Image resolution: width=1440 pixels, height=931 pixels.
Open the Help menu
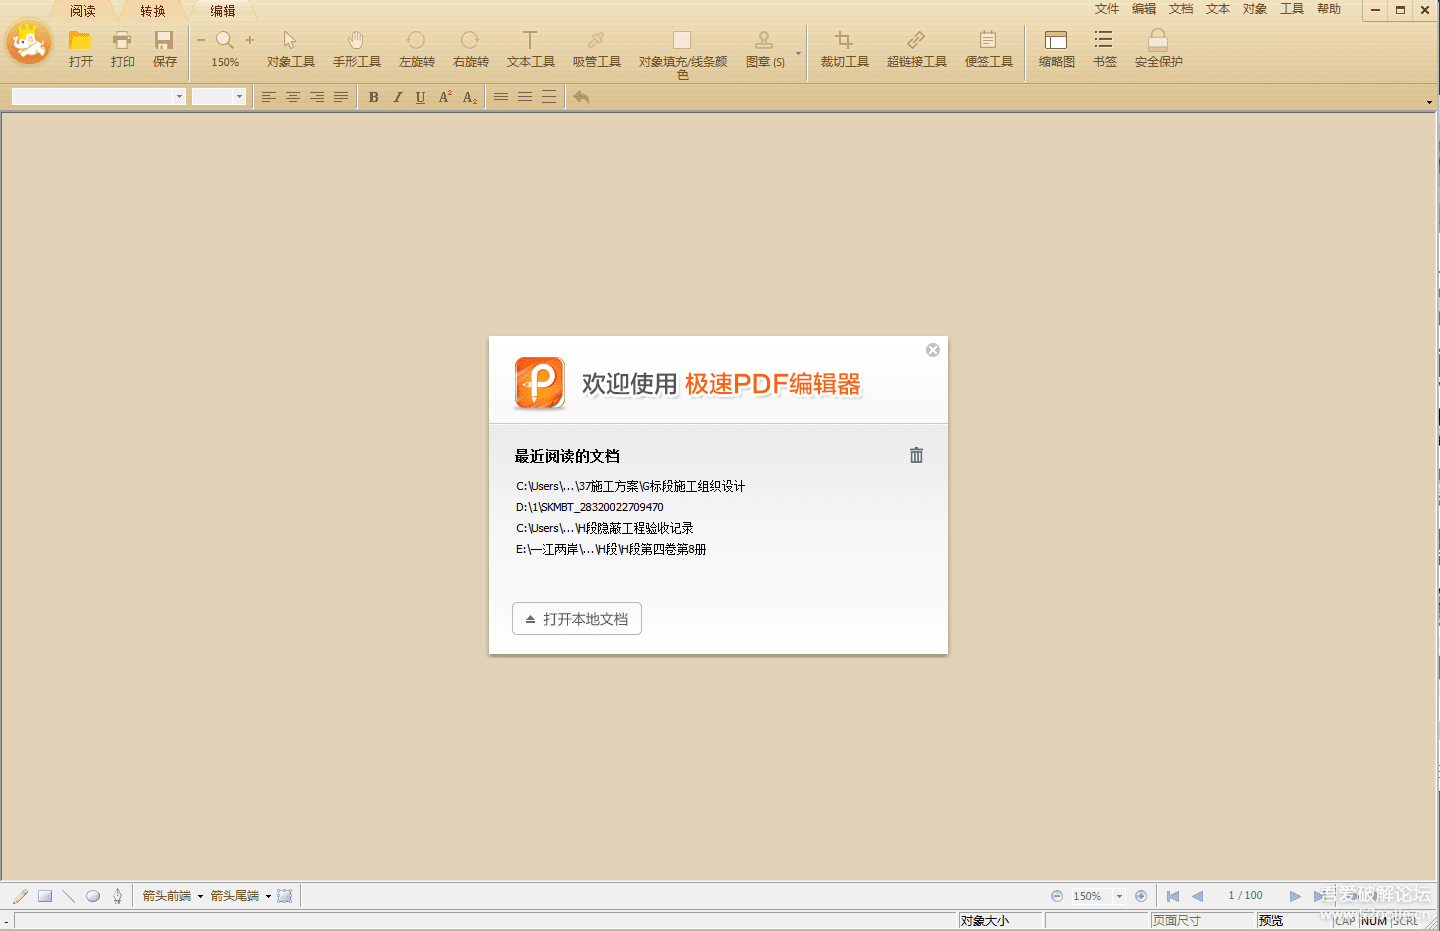pyautogui.click(x=1329, y=9)
